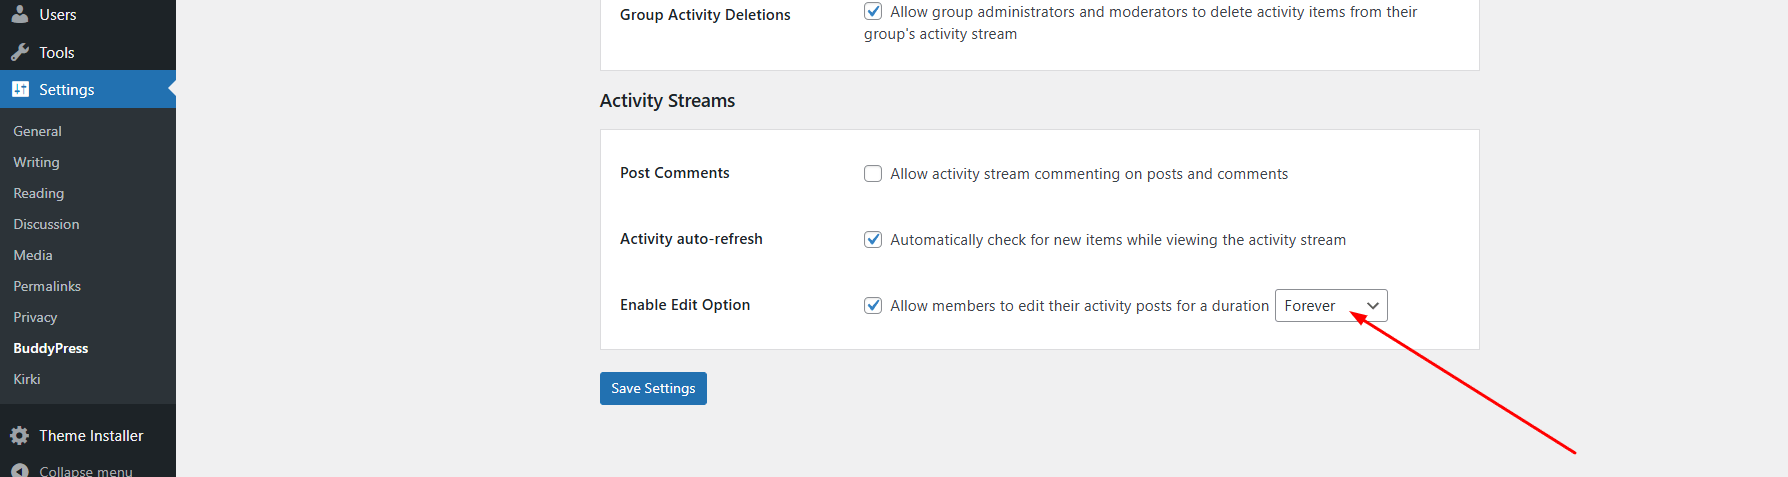Open the Reading settings page

click(38, 193)
